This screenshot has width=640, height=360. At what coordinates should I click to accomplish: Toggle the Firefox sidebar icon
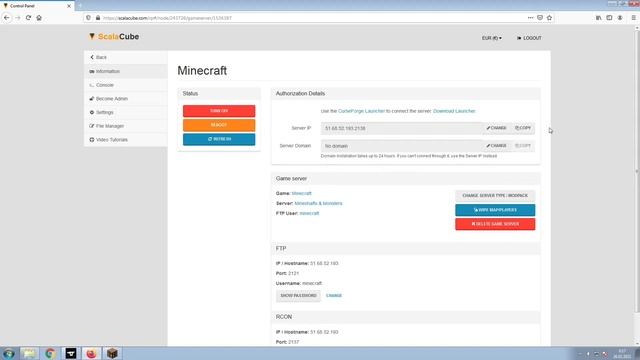[x=609, y=18]
